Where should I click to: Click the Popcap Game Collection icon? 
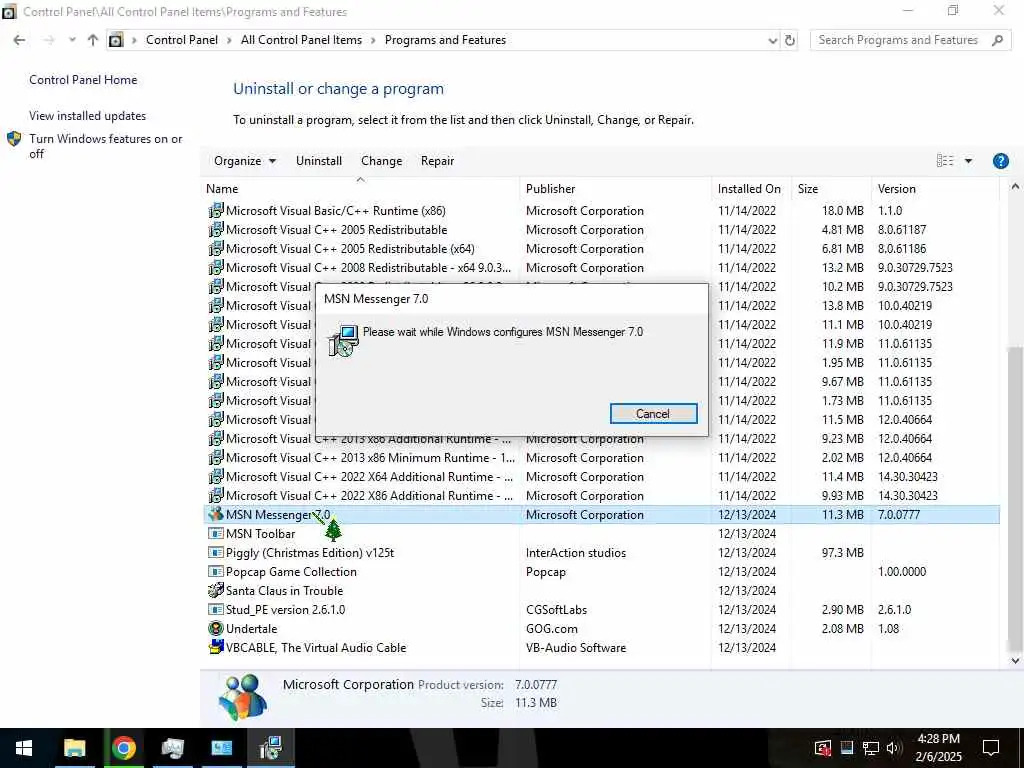pyautogui.click(x=216, y=571)
